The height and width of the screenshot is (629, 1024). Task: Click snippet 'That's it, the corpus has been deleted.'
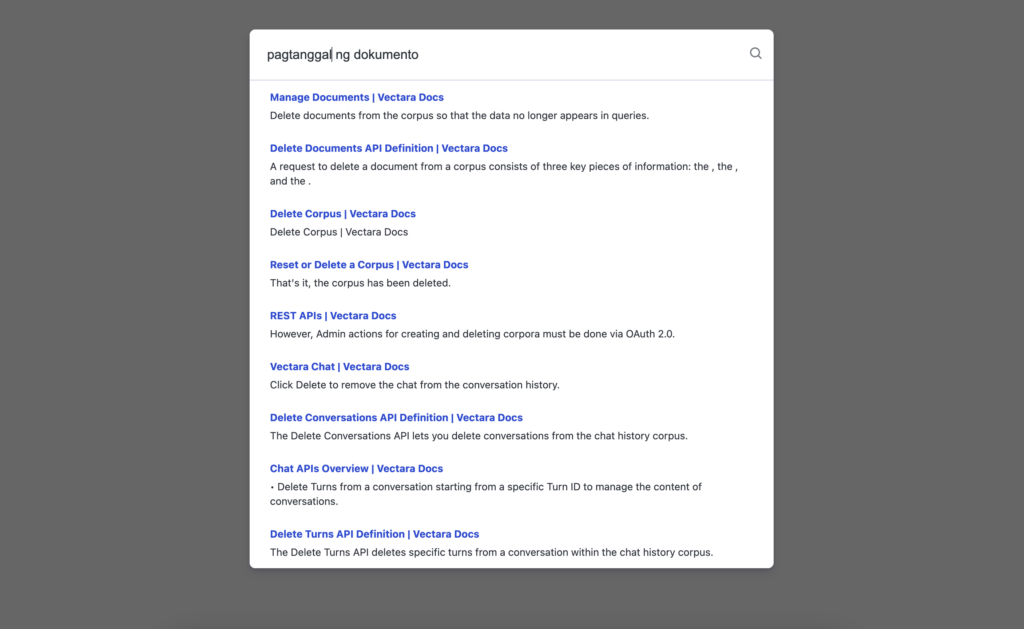point(360,283)
